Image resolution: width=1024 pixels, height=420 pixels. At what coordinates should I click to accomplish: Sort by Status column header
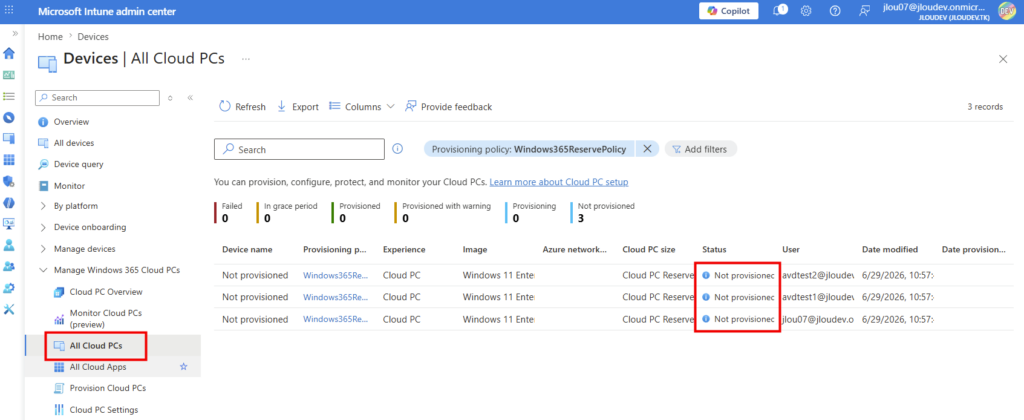point(714,250)
